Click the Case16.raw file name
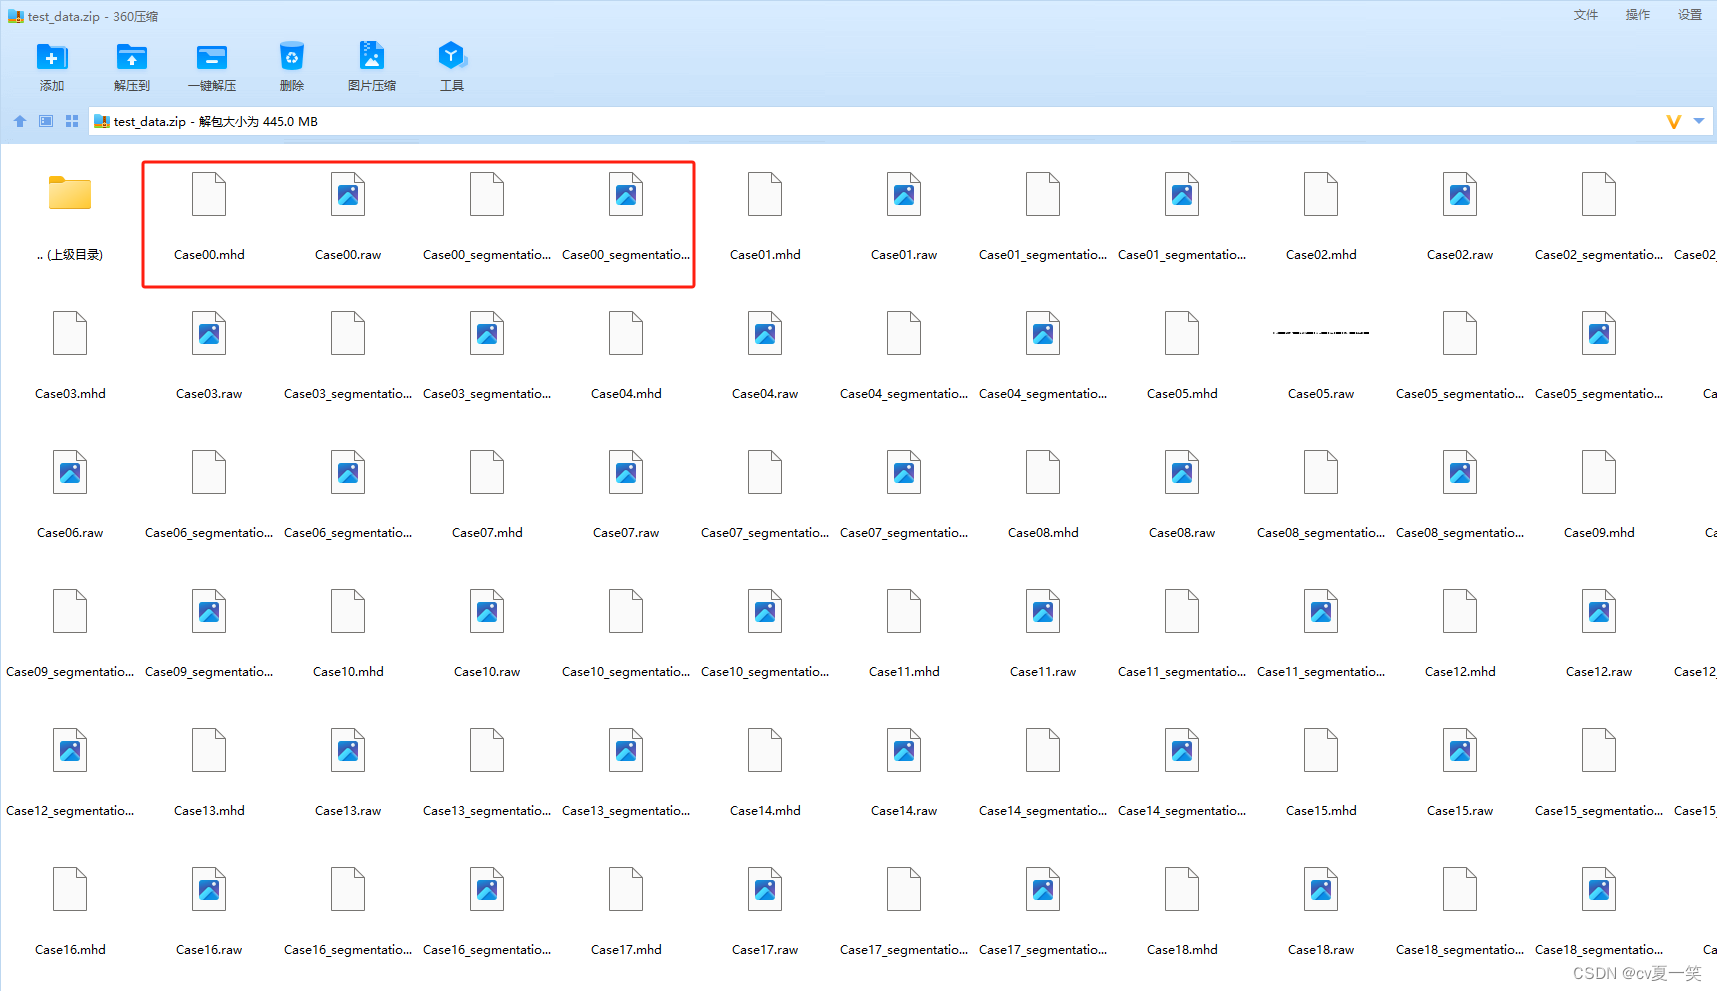 pyautogui.click(x=209, y=950)
